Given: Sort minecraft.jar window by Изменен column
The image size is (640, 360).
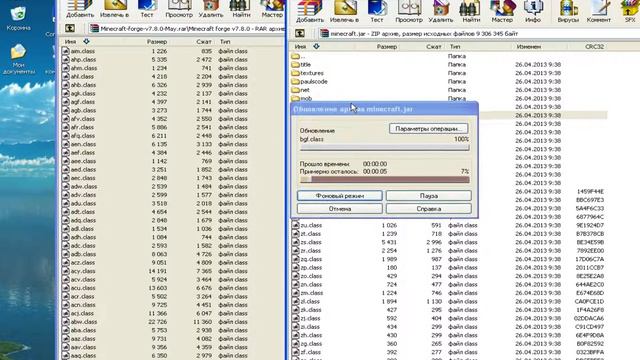Looking at the screenshot, I should click(x=529, y=47).
